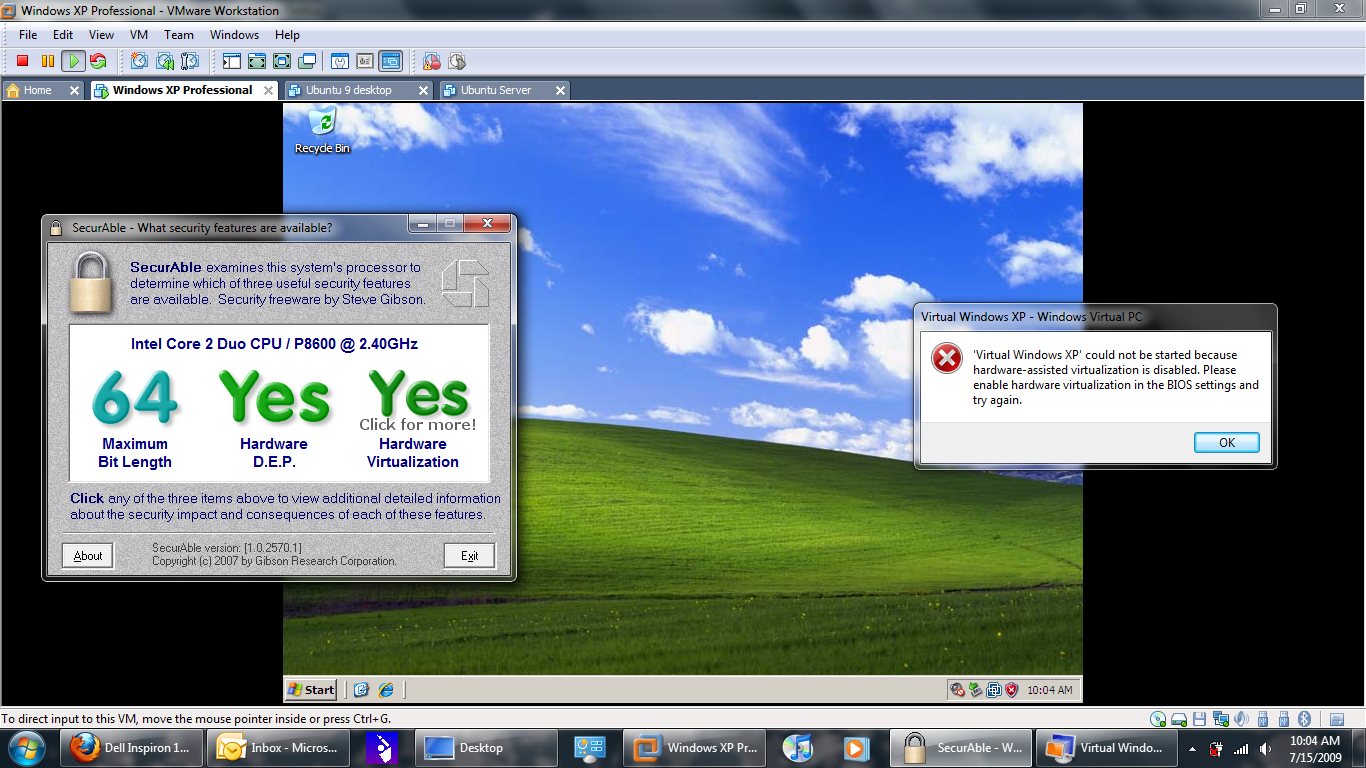
Task: Open the VM menu
Action: coord(139,35)
